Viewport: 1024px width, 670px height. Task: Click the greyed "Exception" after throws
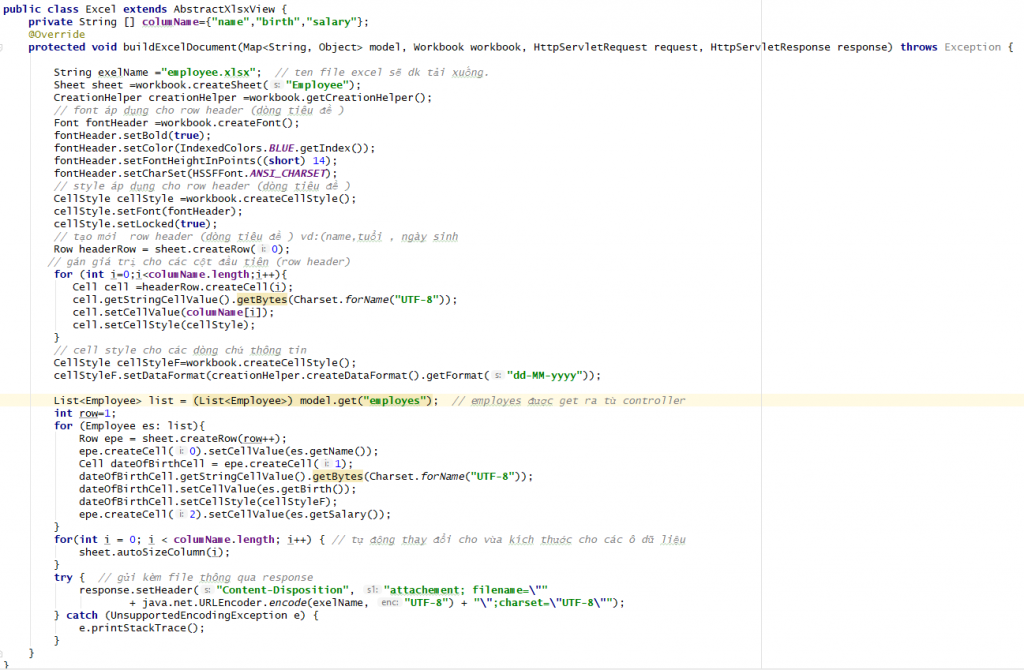[972, 47]
